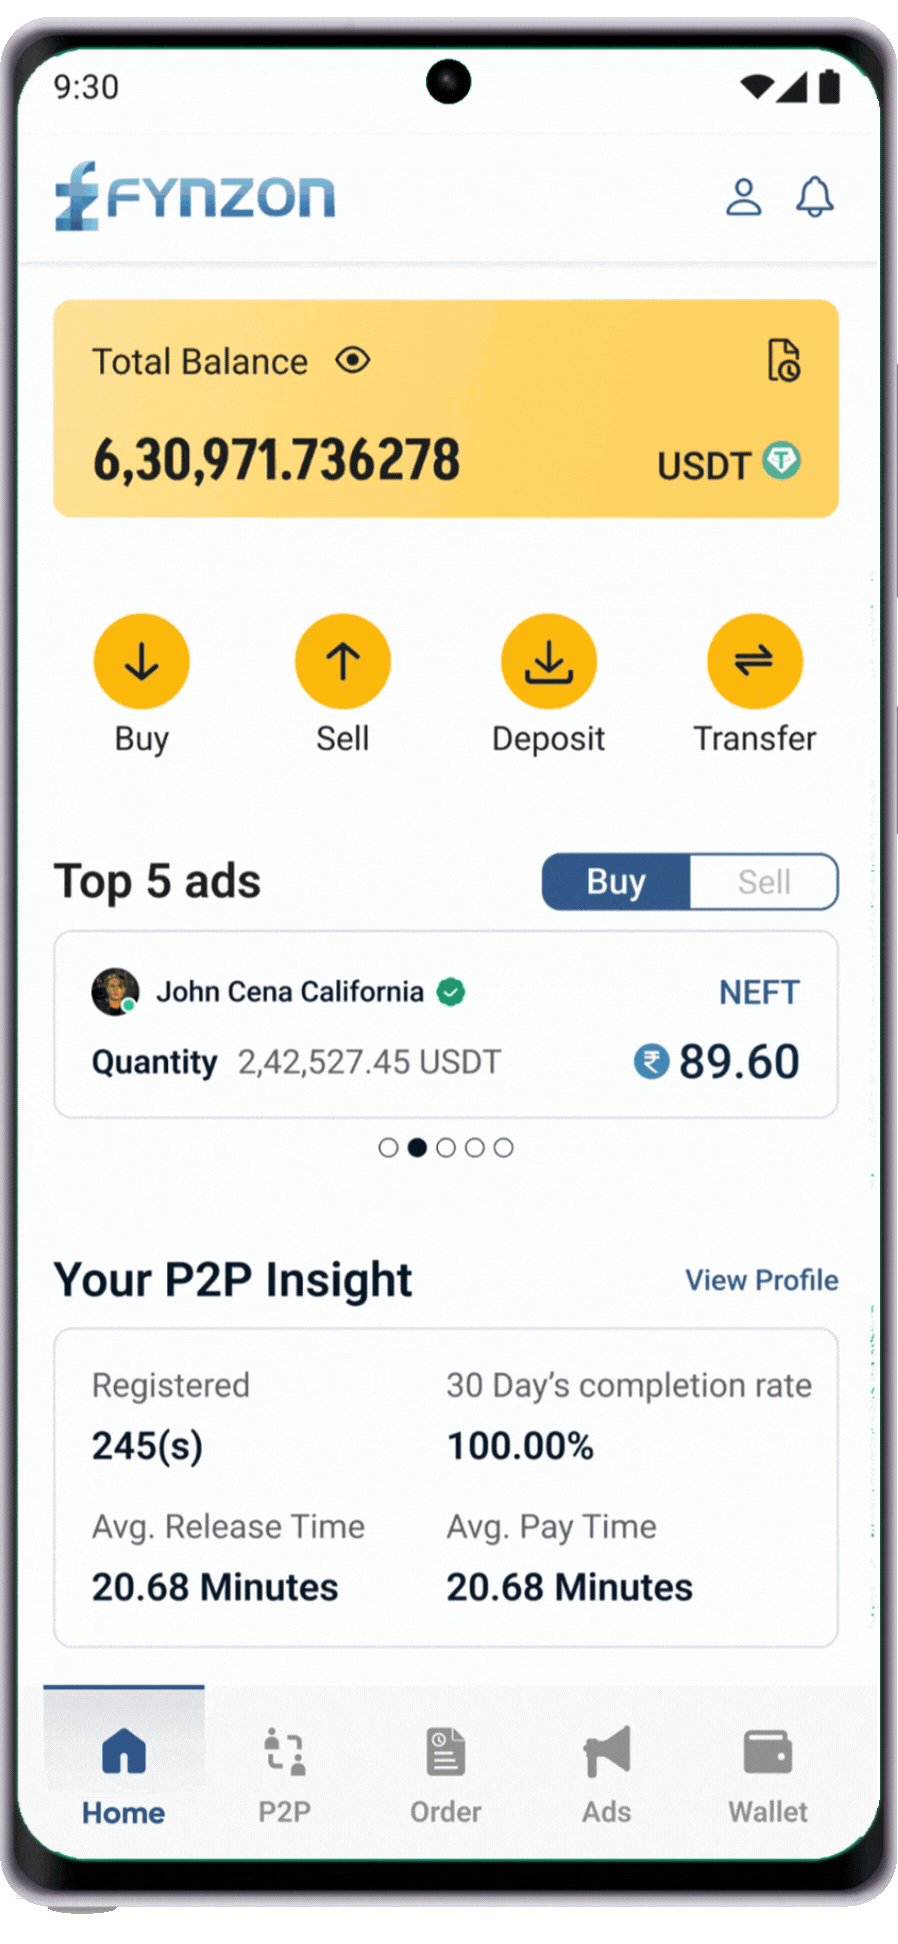Open the Ads section from bottom navigation
The width and height of the screenshot is (898, 1944).
[605, 1775]
